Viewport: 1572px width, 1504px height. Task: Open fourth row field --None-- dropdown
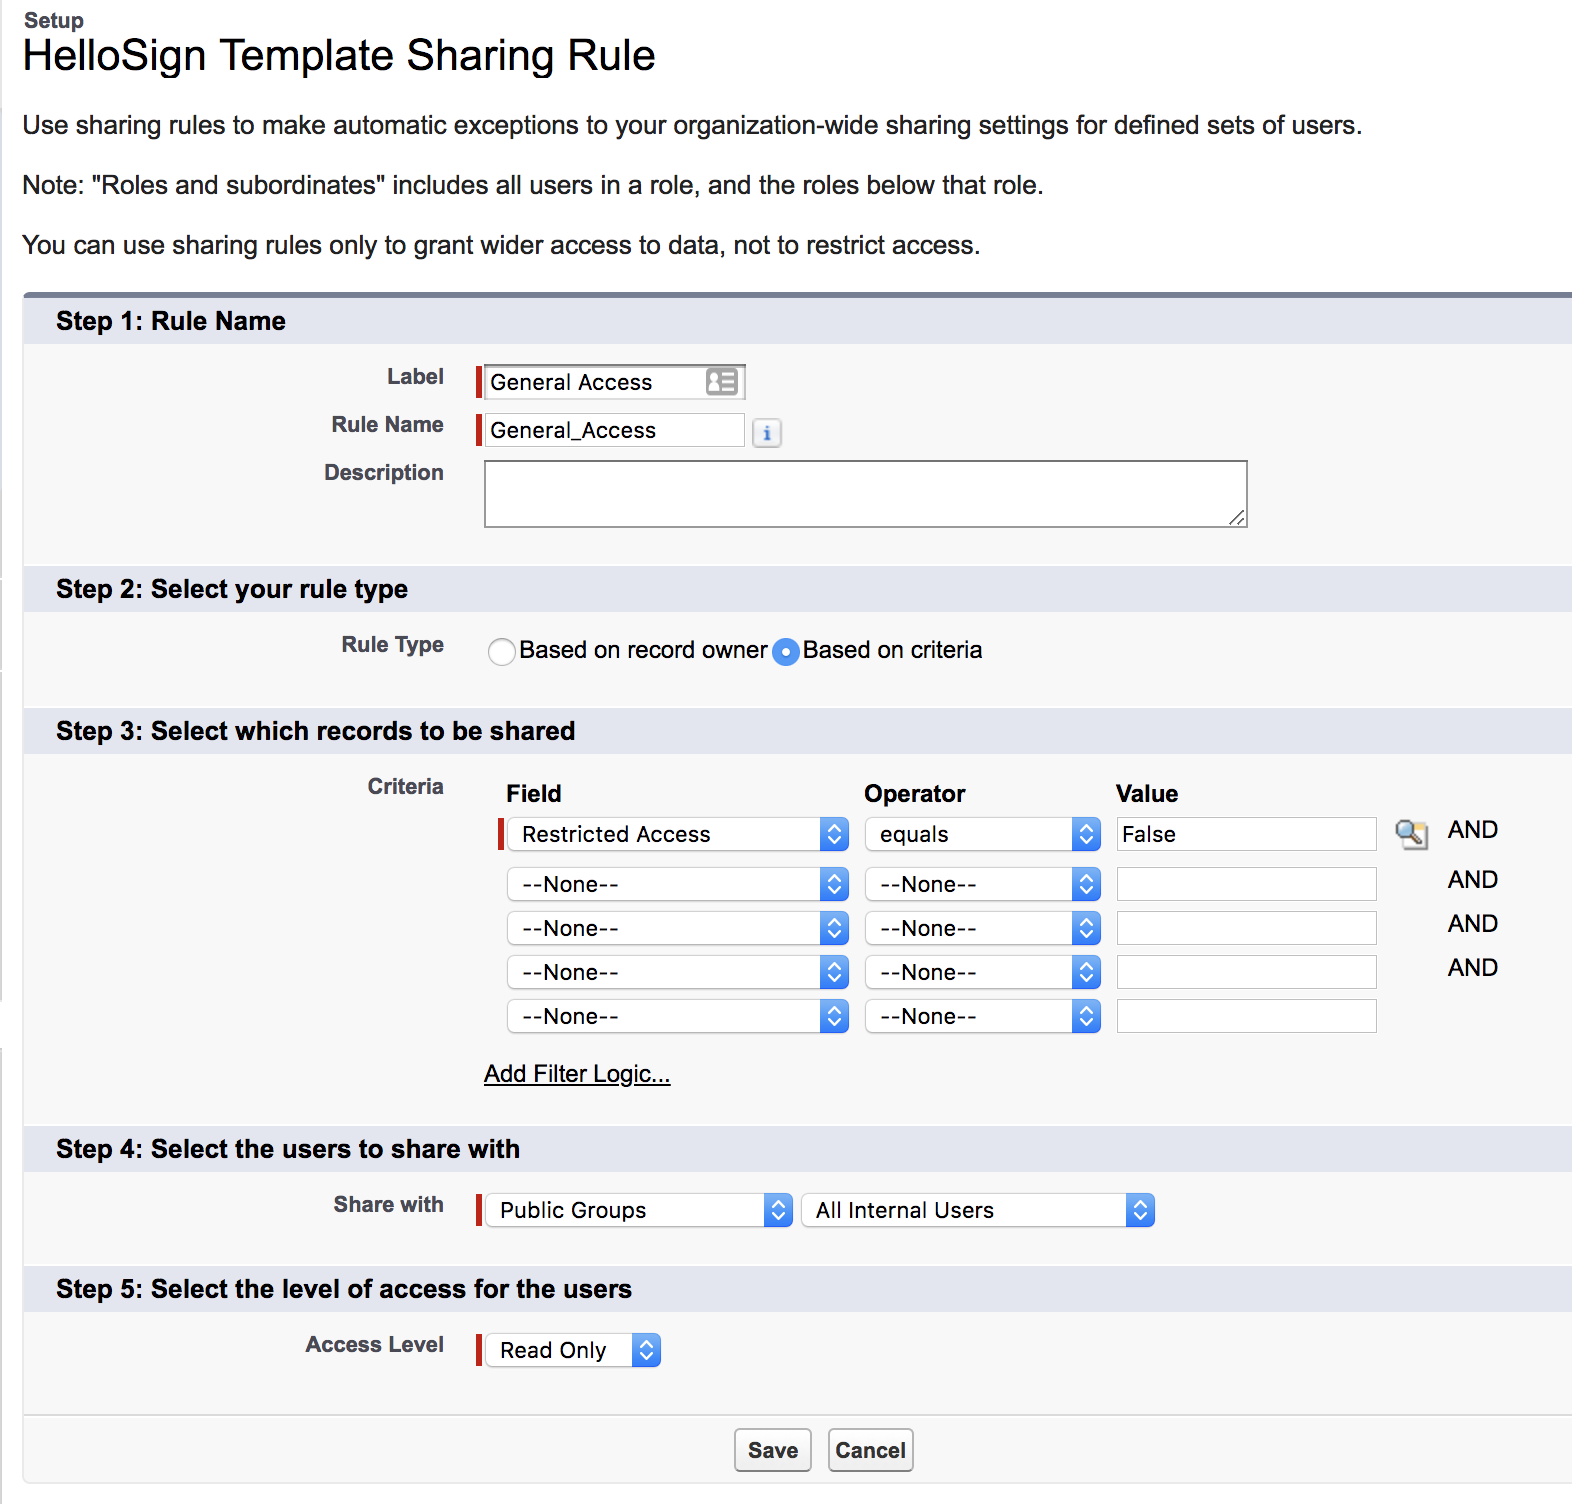click(x=678, y=972)
